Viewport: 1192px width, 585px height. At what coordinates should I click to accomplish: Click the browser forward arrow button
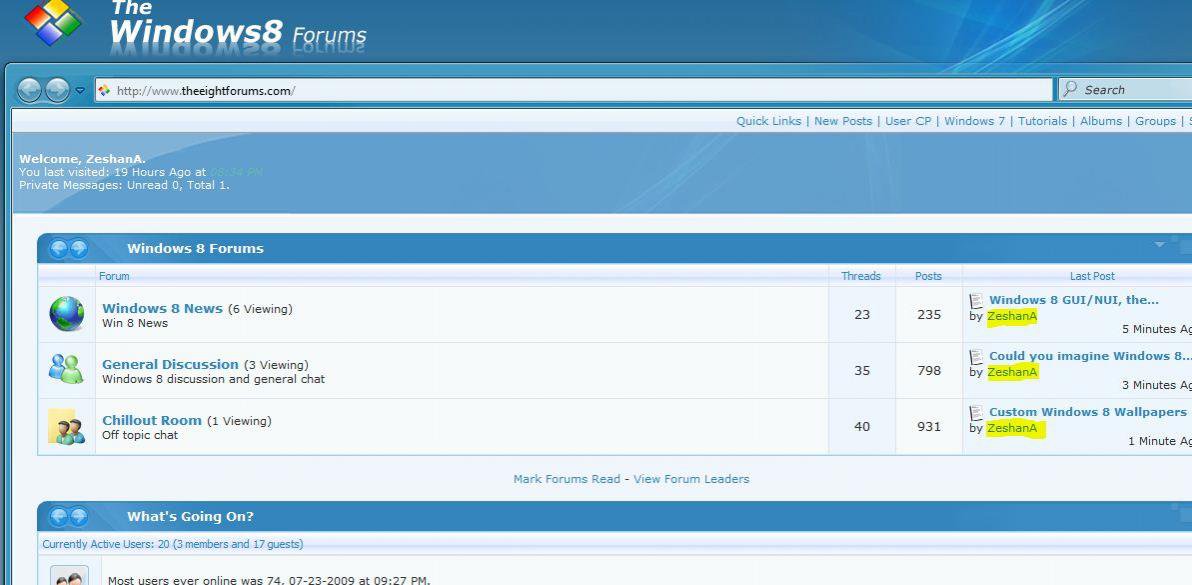click(57, 90)
